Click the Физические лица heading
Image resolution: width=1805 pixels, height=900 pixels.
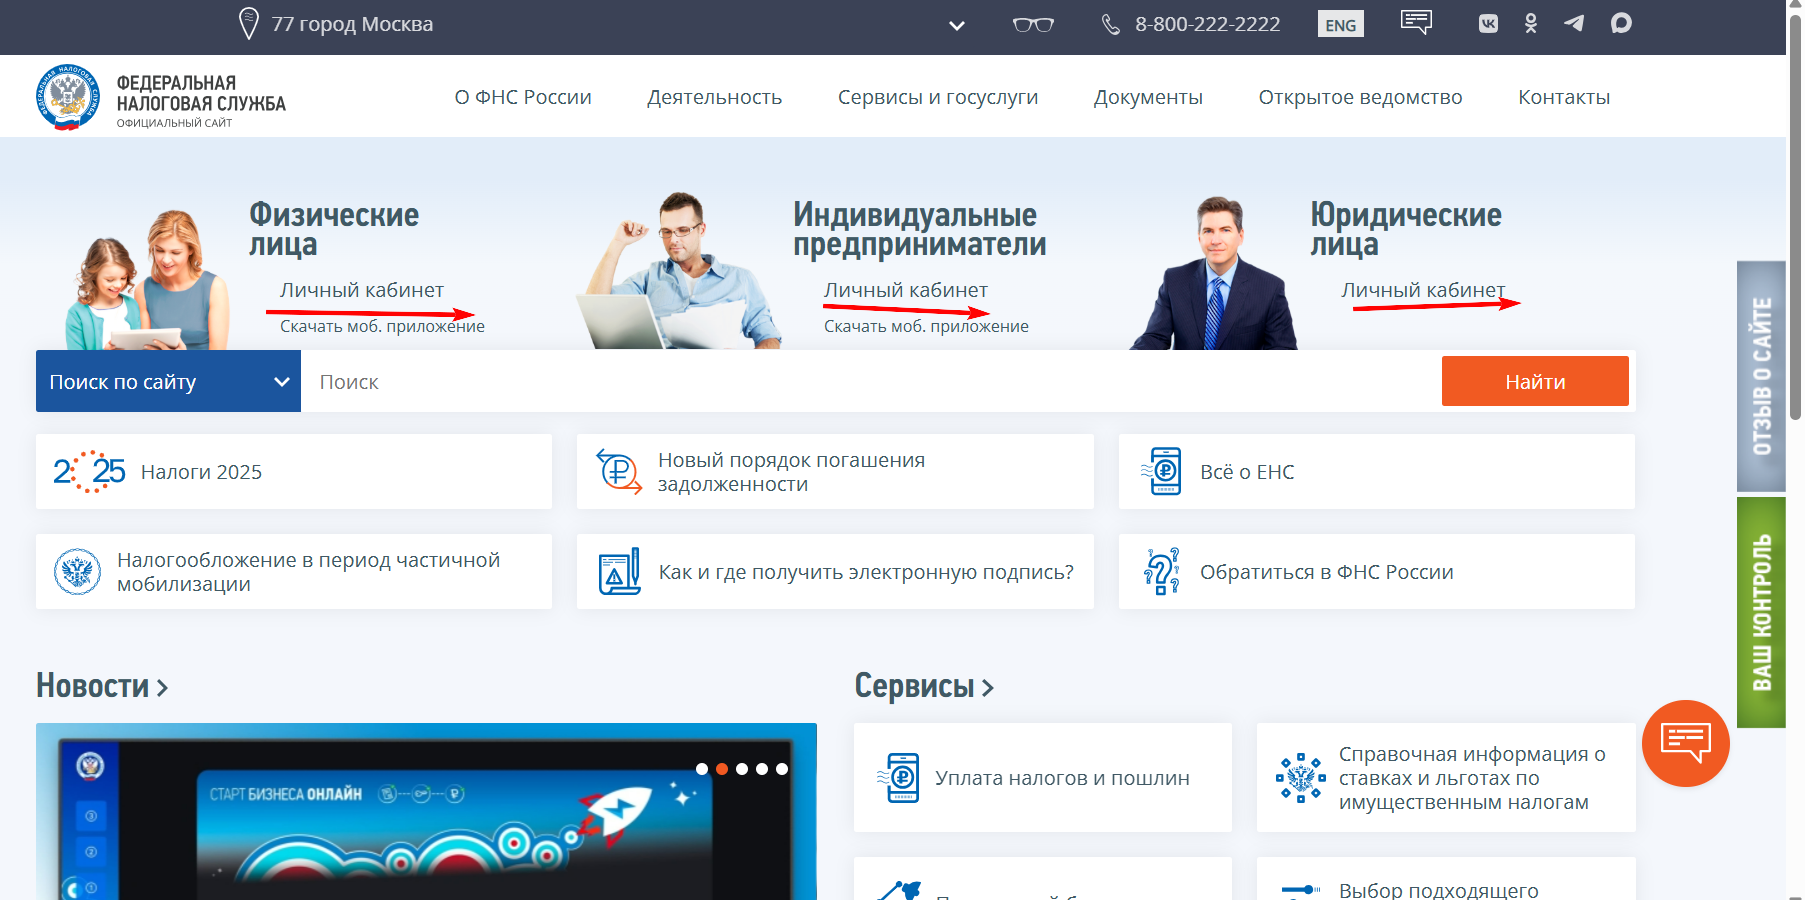coord(334,229)
